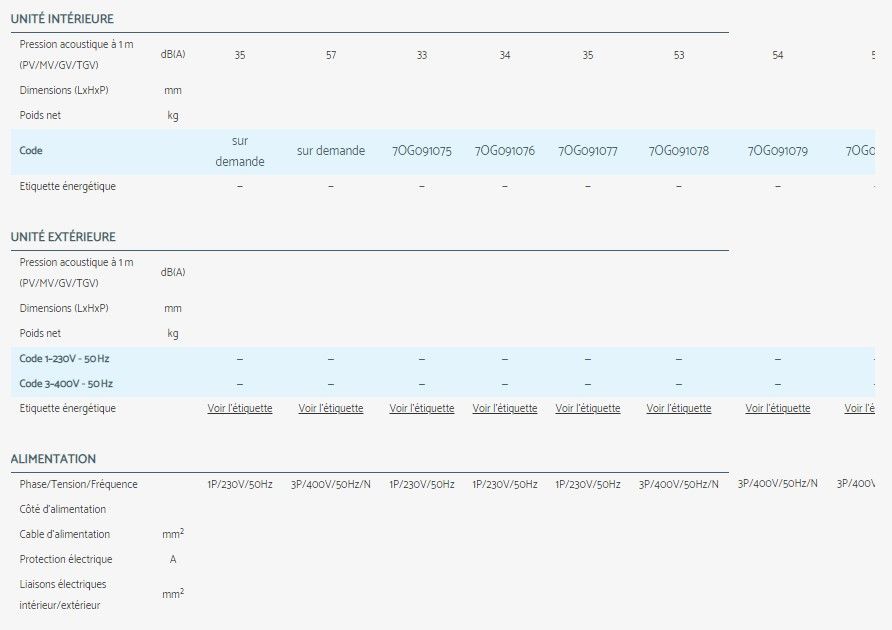
Task: Click the 'ALIMENTATION' section heading
Action: coord(53,459)
